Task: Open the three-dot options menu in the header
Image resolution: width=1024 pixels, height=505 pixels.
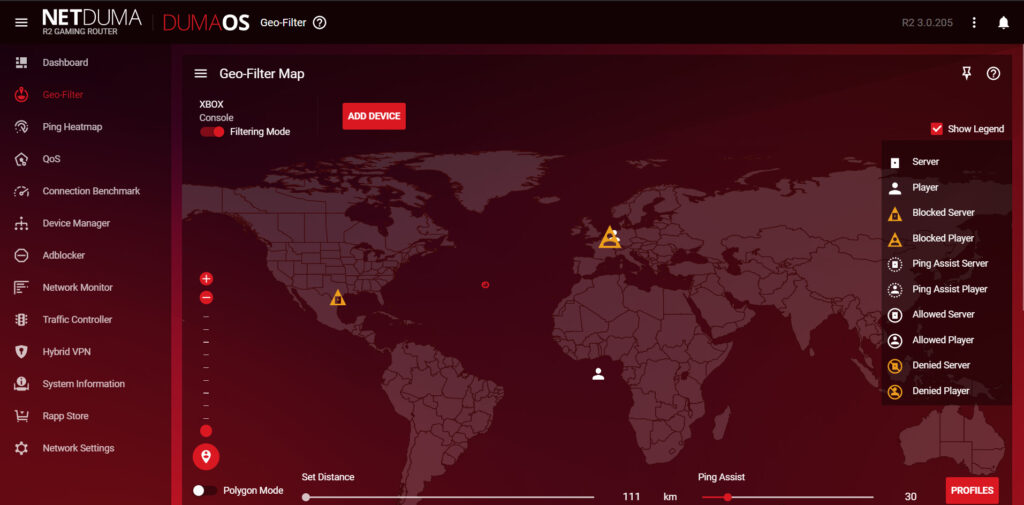Action: 974,23
